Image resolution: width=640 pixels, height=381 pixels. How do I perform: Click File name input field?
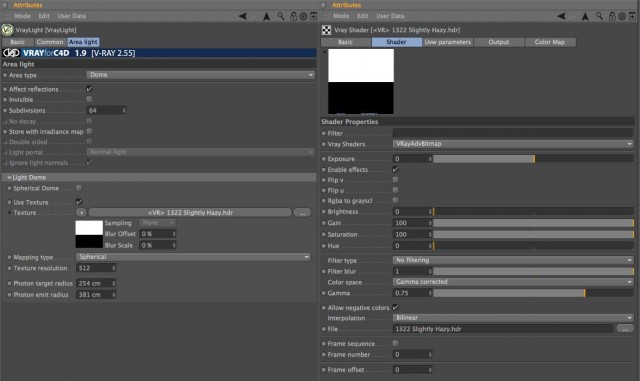503,329
